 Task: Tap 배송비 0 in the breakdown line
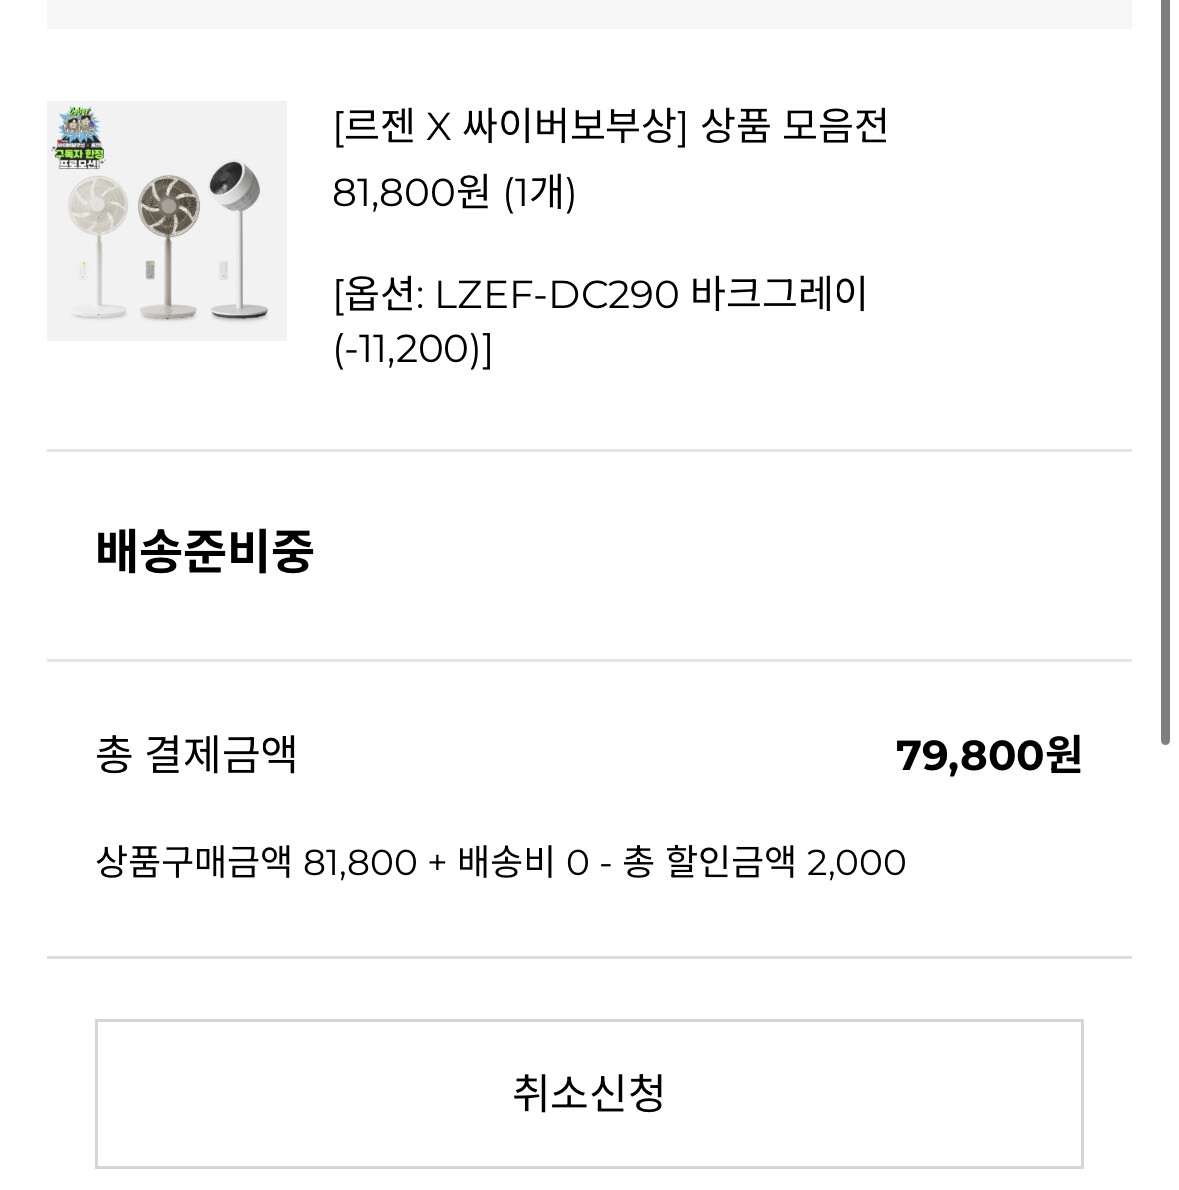523,863
